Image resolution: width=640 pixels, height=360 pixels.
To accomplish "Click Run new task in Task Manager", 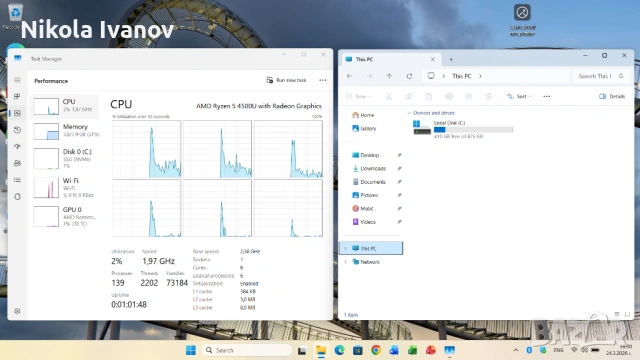I will [287, 80].
